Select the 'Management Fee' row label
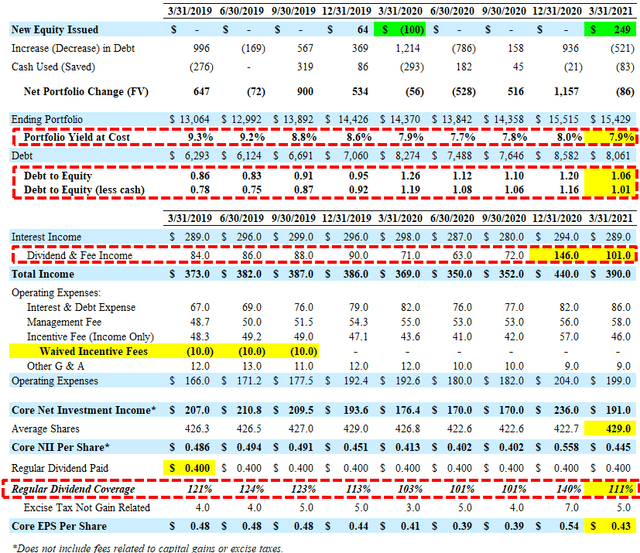640x553 pixels. point(64,322)
